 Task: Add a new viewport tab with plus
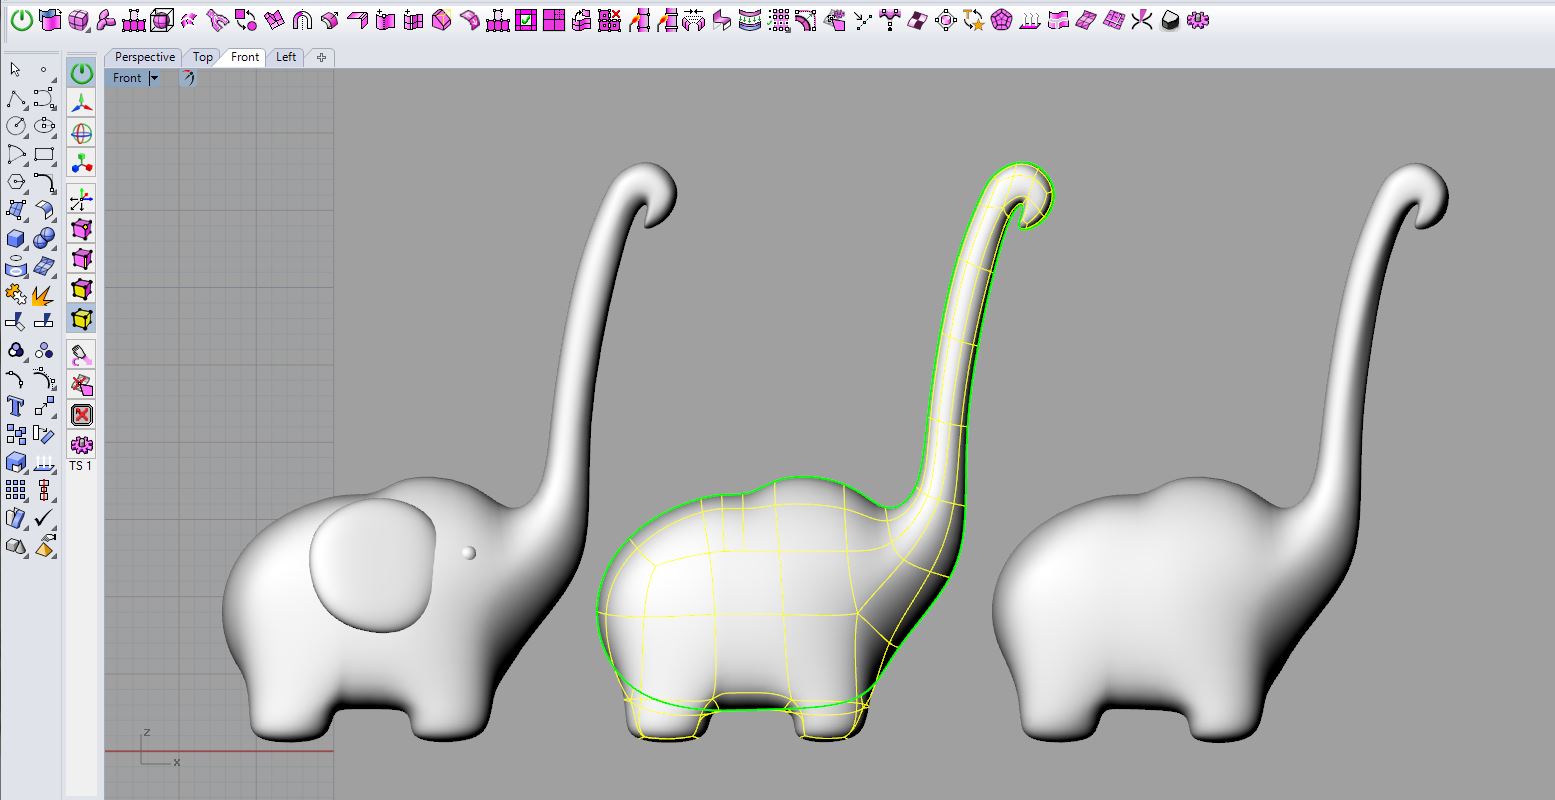(x=321, y=57)
